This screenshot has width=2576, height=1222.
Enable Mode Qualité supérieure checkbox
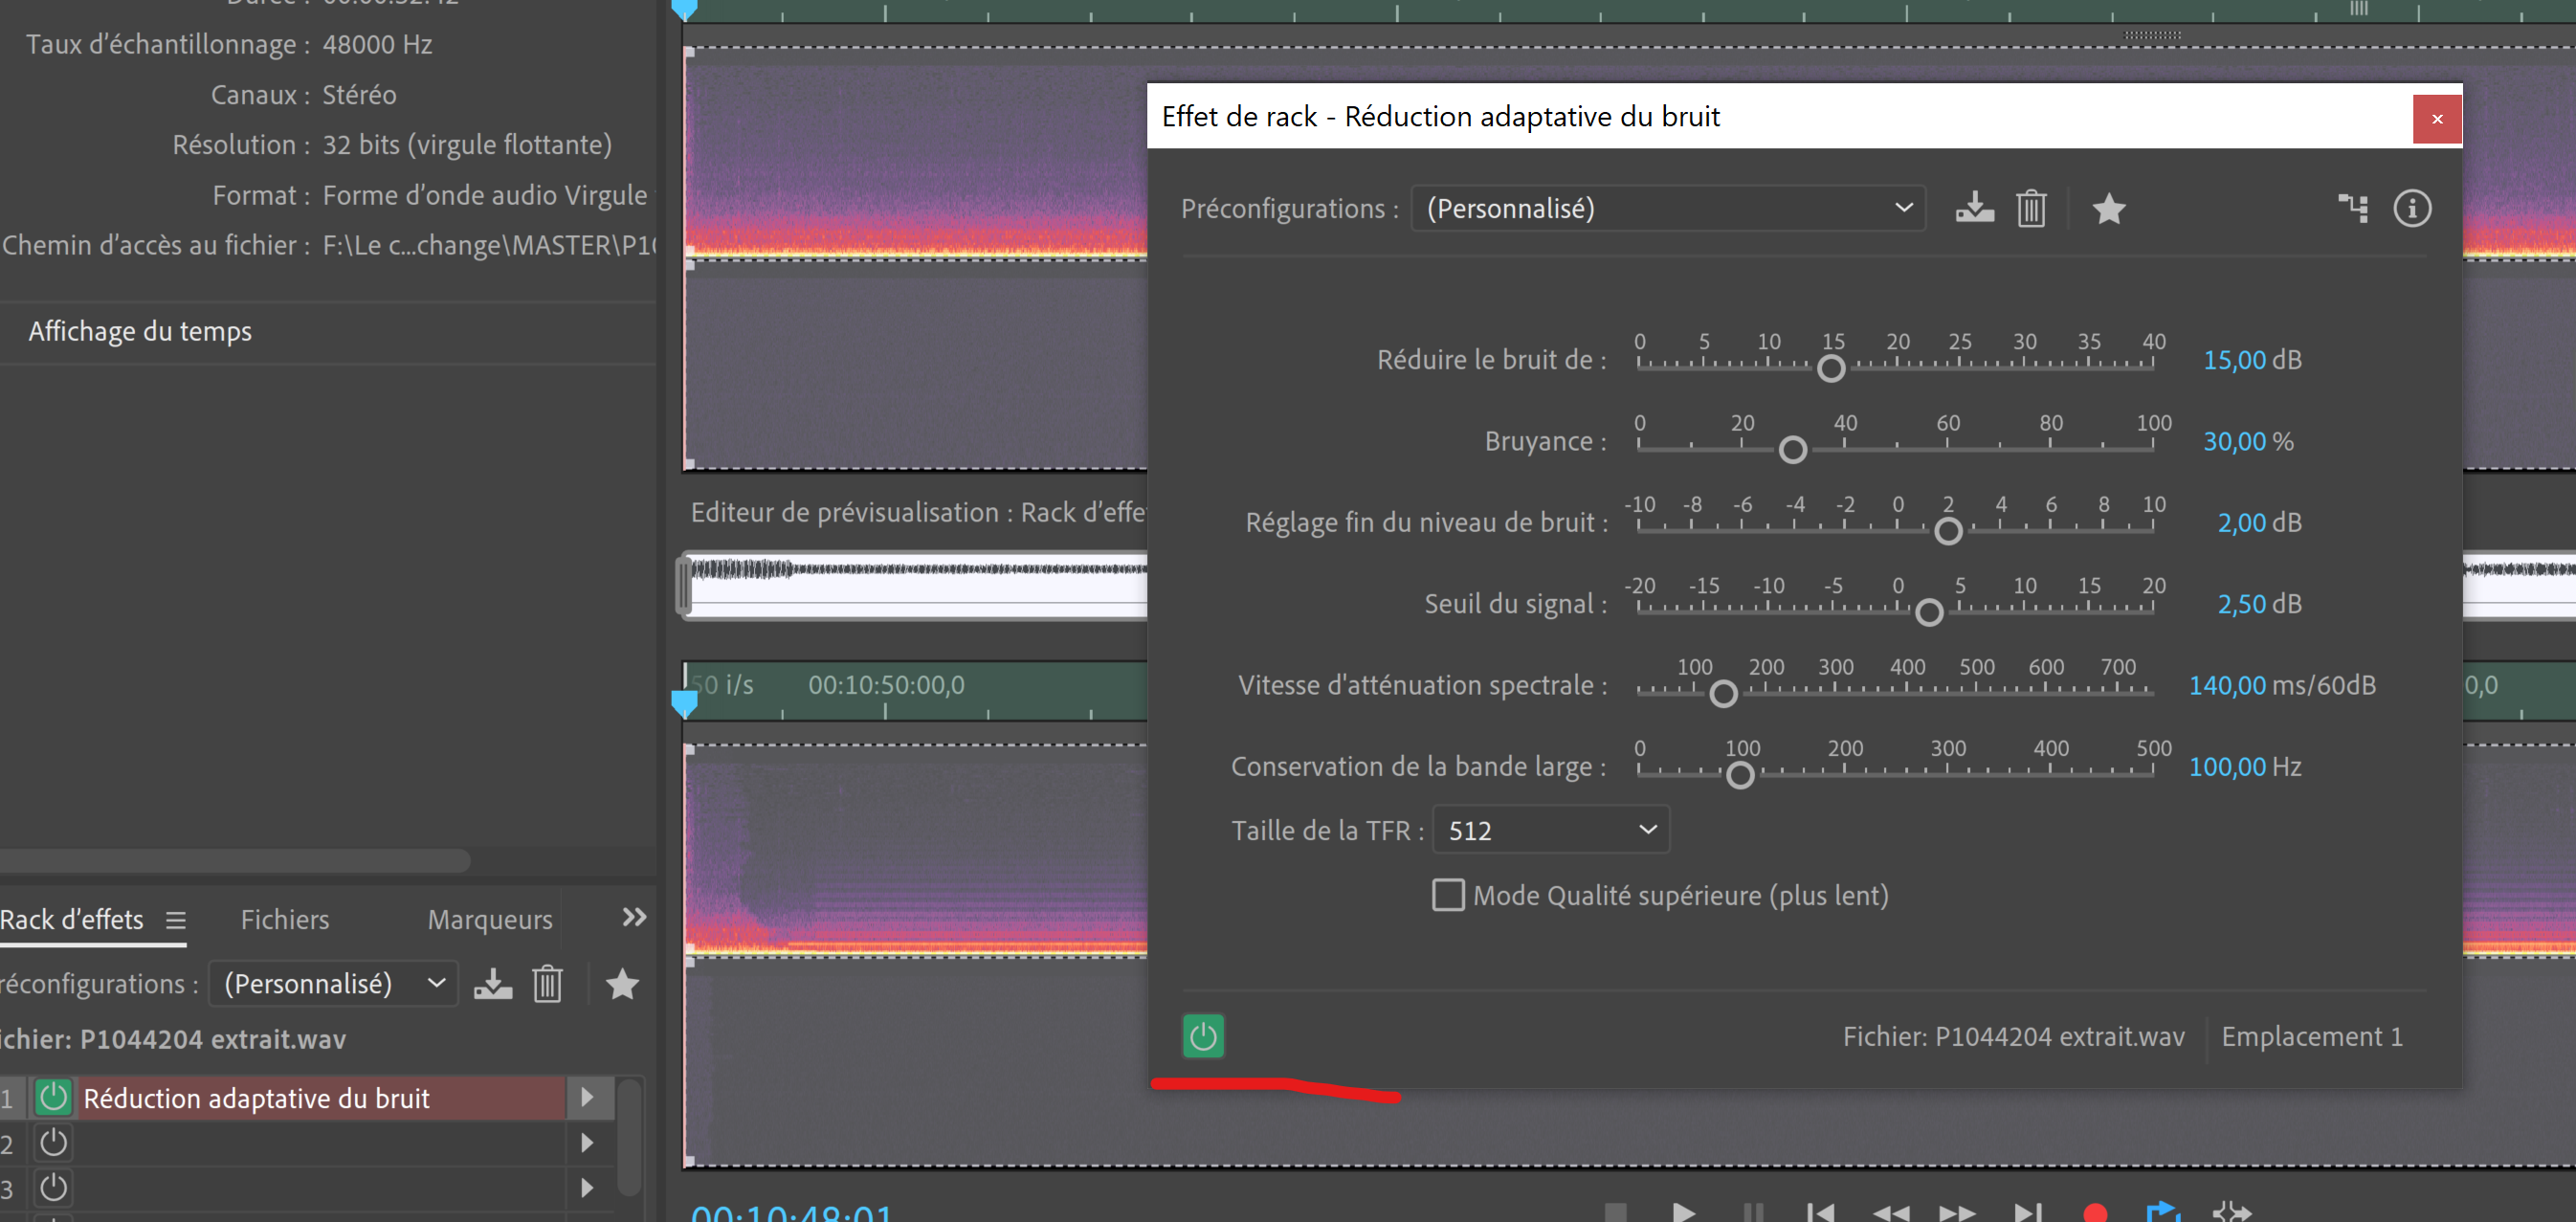[1448, 895]
